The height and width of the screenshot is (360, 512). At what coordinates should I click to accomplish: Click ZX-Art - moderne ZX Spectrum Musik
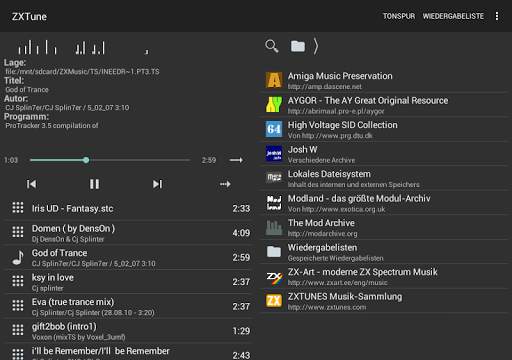(362, 272)
